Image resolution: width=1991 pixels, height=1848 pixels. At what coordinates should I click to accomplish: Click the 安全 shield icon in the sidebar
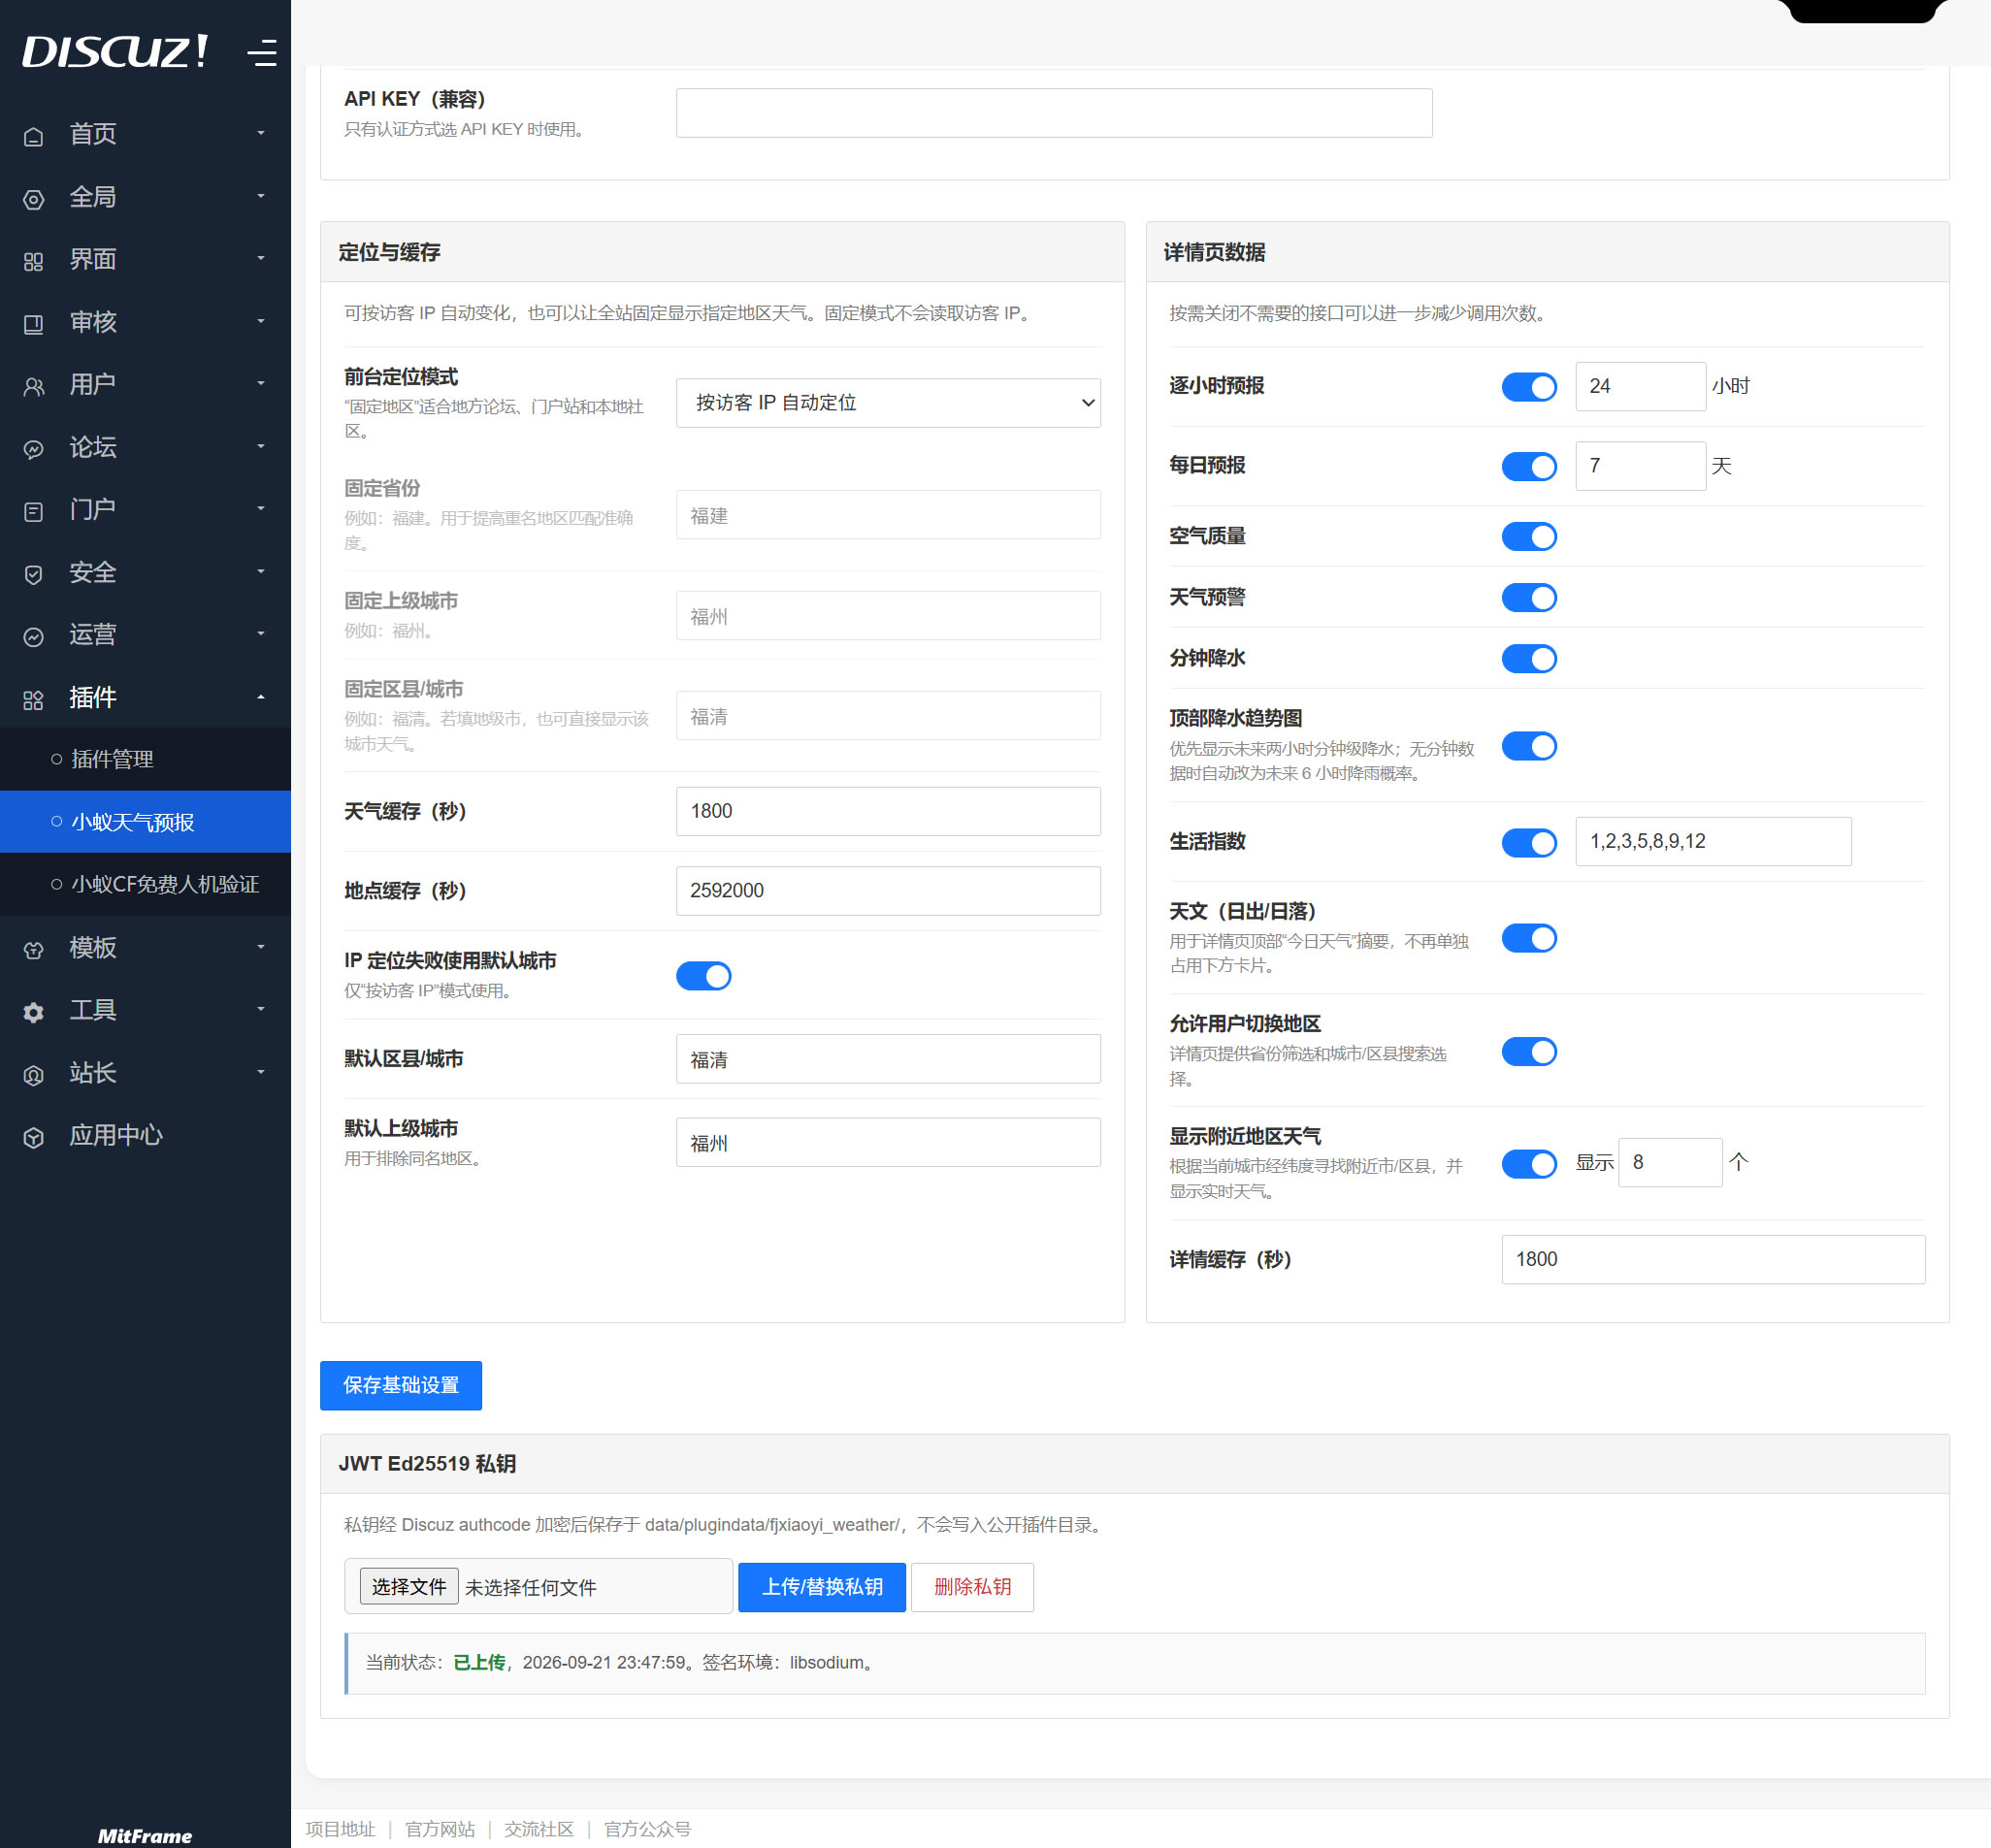tap(34, 574)
